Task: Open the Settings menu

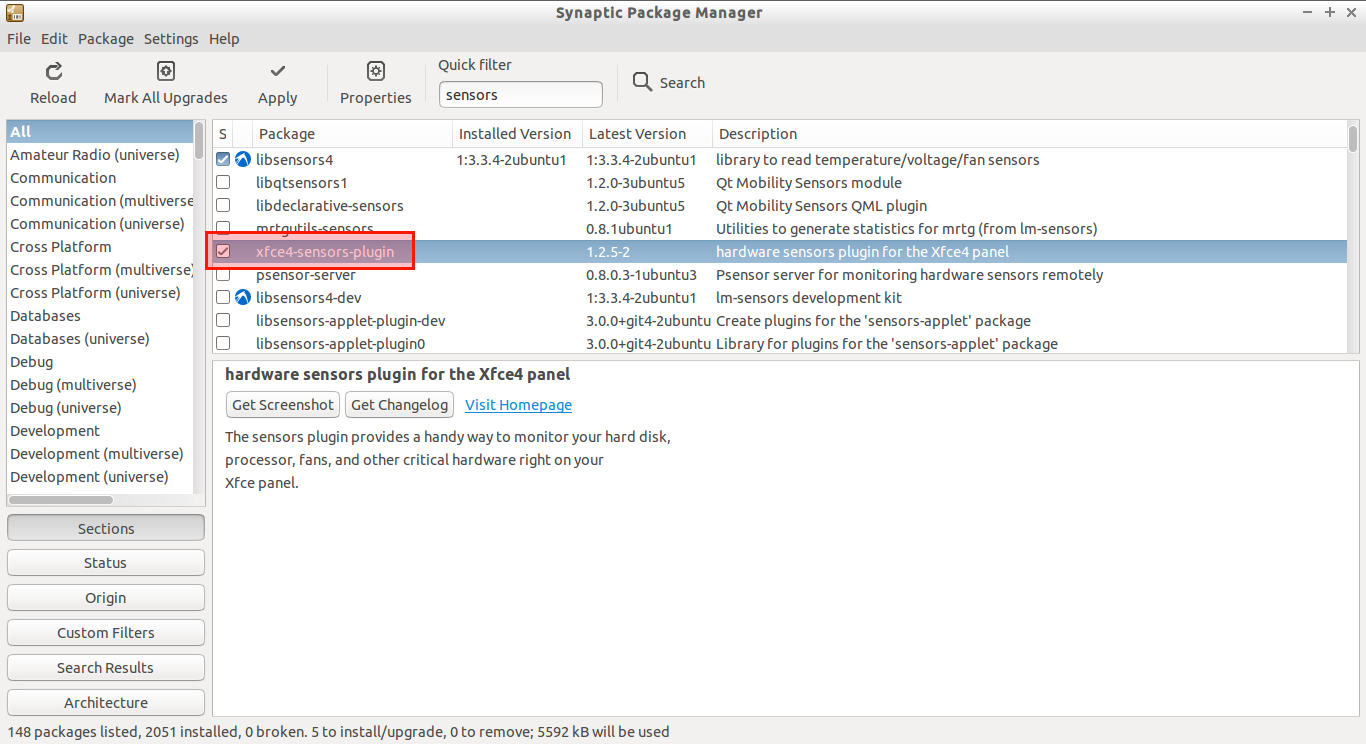Action: pos(171,39)
